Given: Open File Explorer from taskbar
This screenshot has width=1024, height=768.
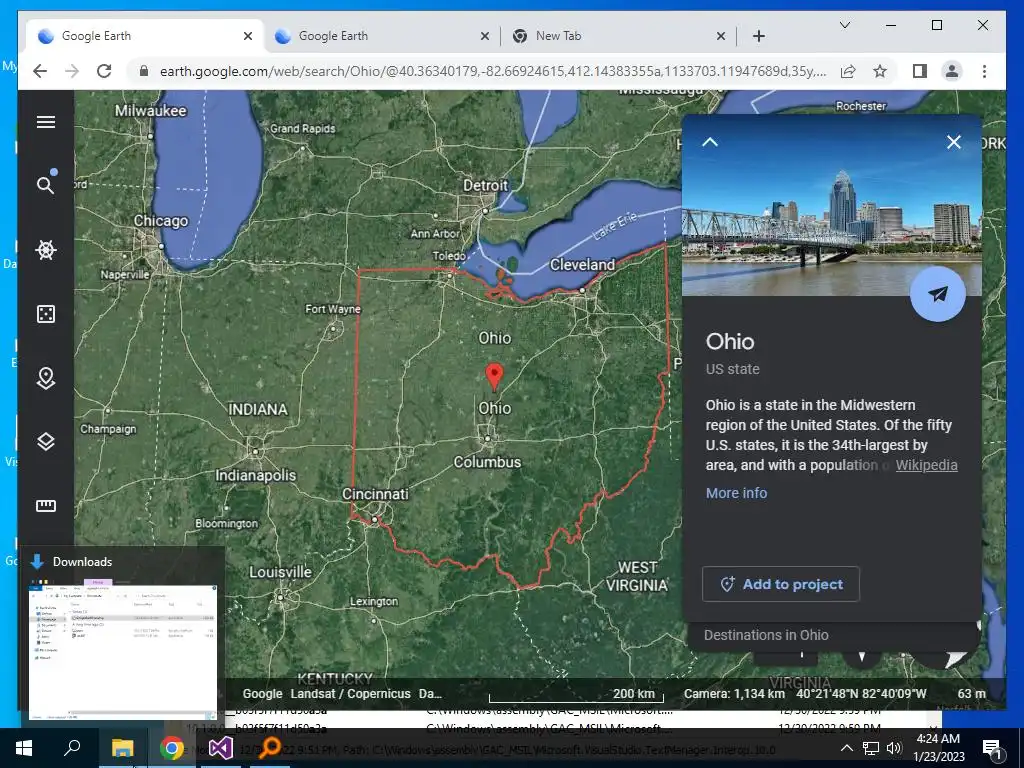Looking at the screenshot, I should click(x=122, y=748).
